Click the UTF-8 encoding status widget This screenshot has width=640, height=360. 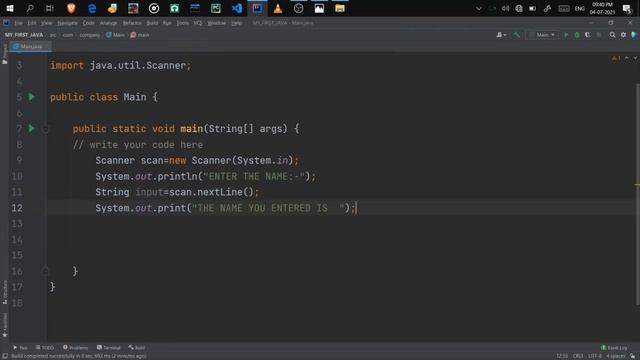(x=595, y=356)
